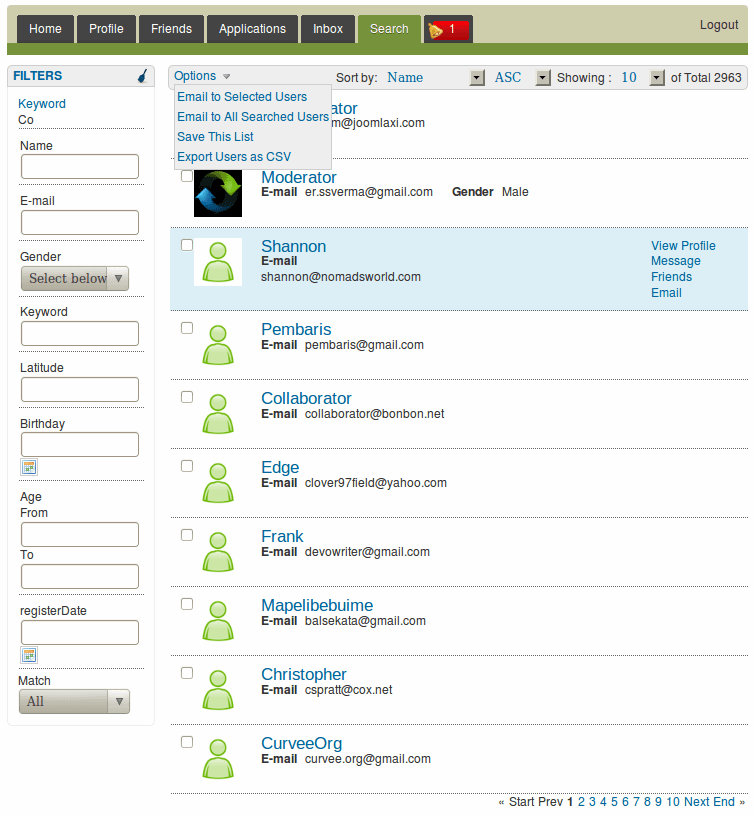Choose Email to All Searched Users
The image size is (754, 816).
tap(253, 117)
